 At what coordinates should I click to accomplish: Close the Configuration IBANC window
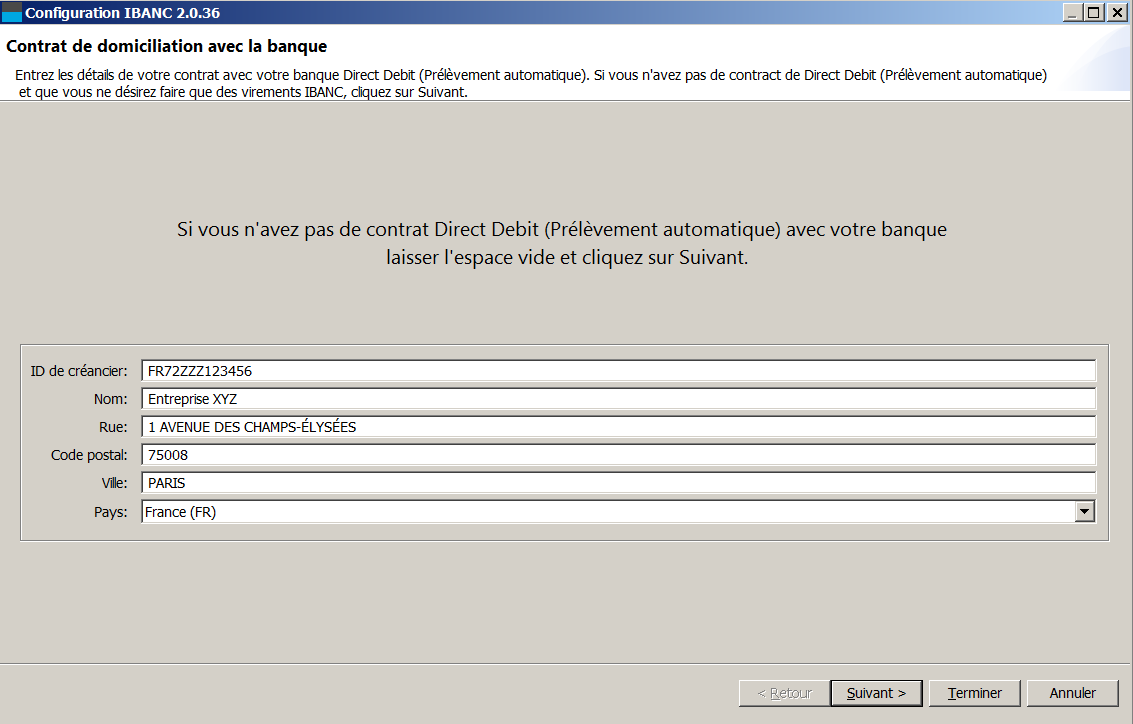tap(1116, 13)
